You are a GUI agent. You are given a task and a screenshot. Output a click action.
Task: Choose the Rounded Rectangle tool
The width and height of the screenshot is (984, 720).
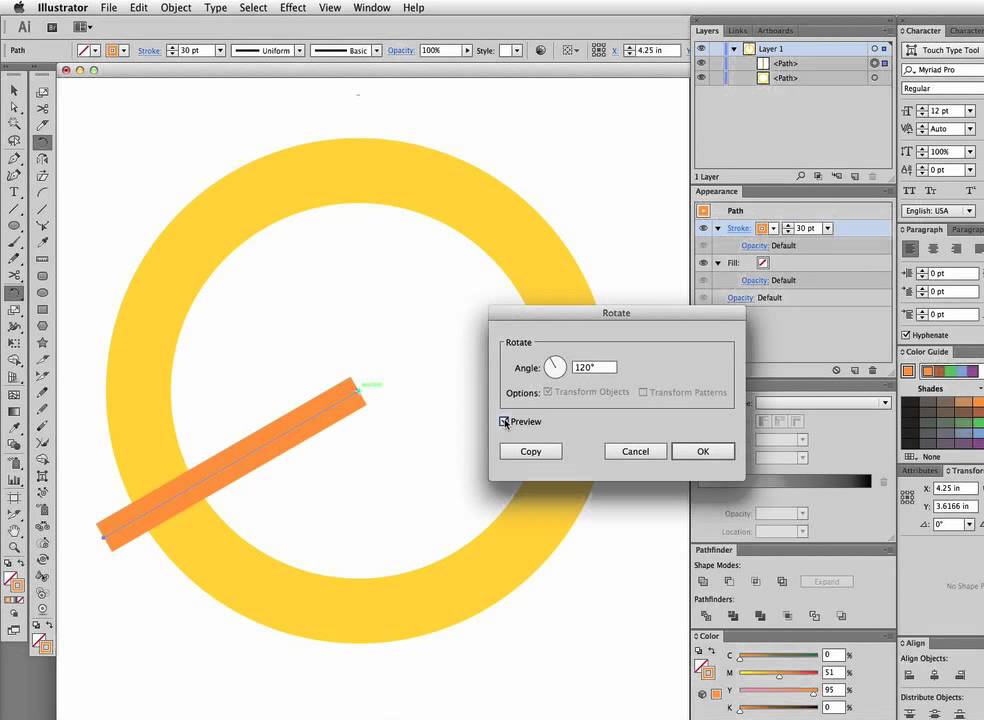(x=42, y=276)
